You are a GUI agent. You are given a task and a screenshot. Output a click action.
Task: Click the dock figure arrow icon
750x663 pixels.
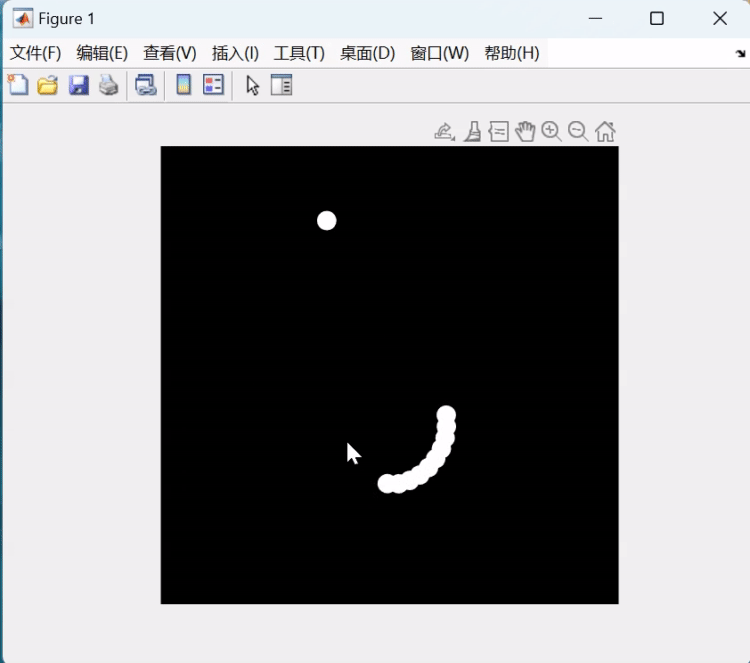(740, 54)
